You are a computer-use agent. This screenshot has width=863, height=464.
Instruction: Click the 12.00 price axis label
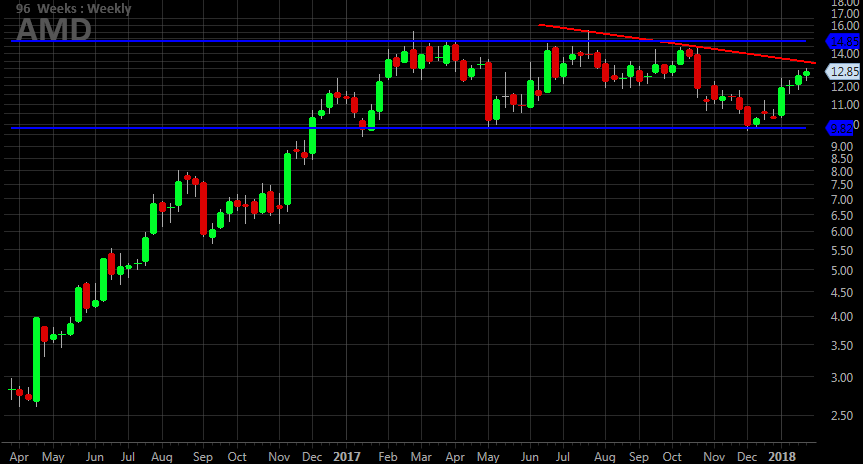click(845, 87)
